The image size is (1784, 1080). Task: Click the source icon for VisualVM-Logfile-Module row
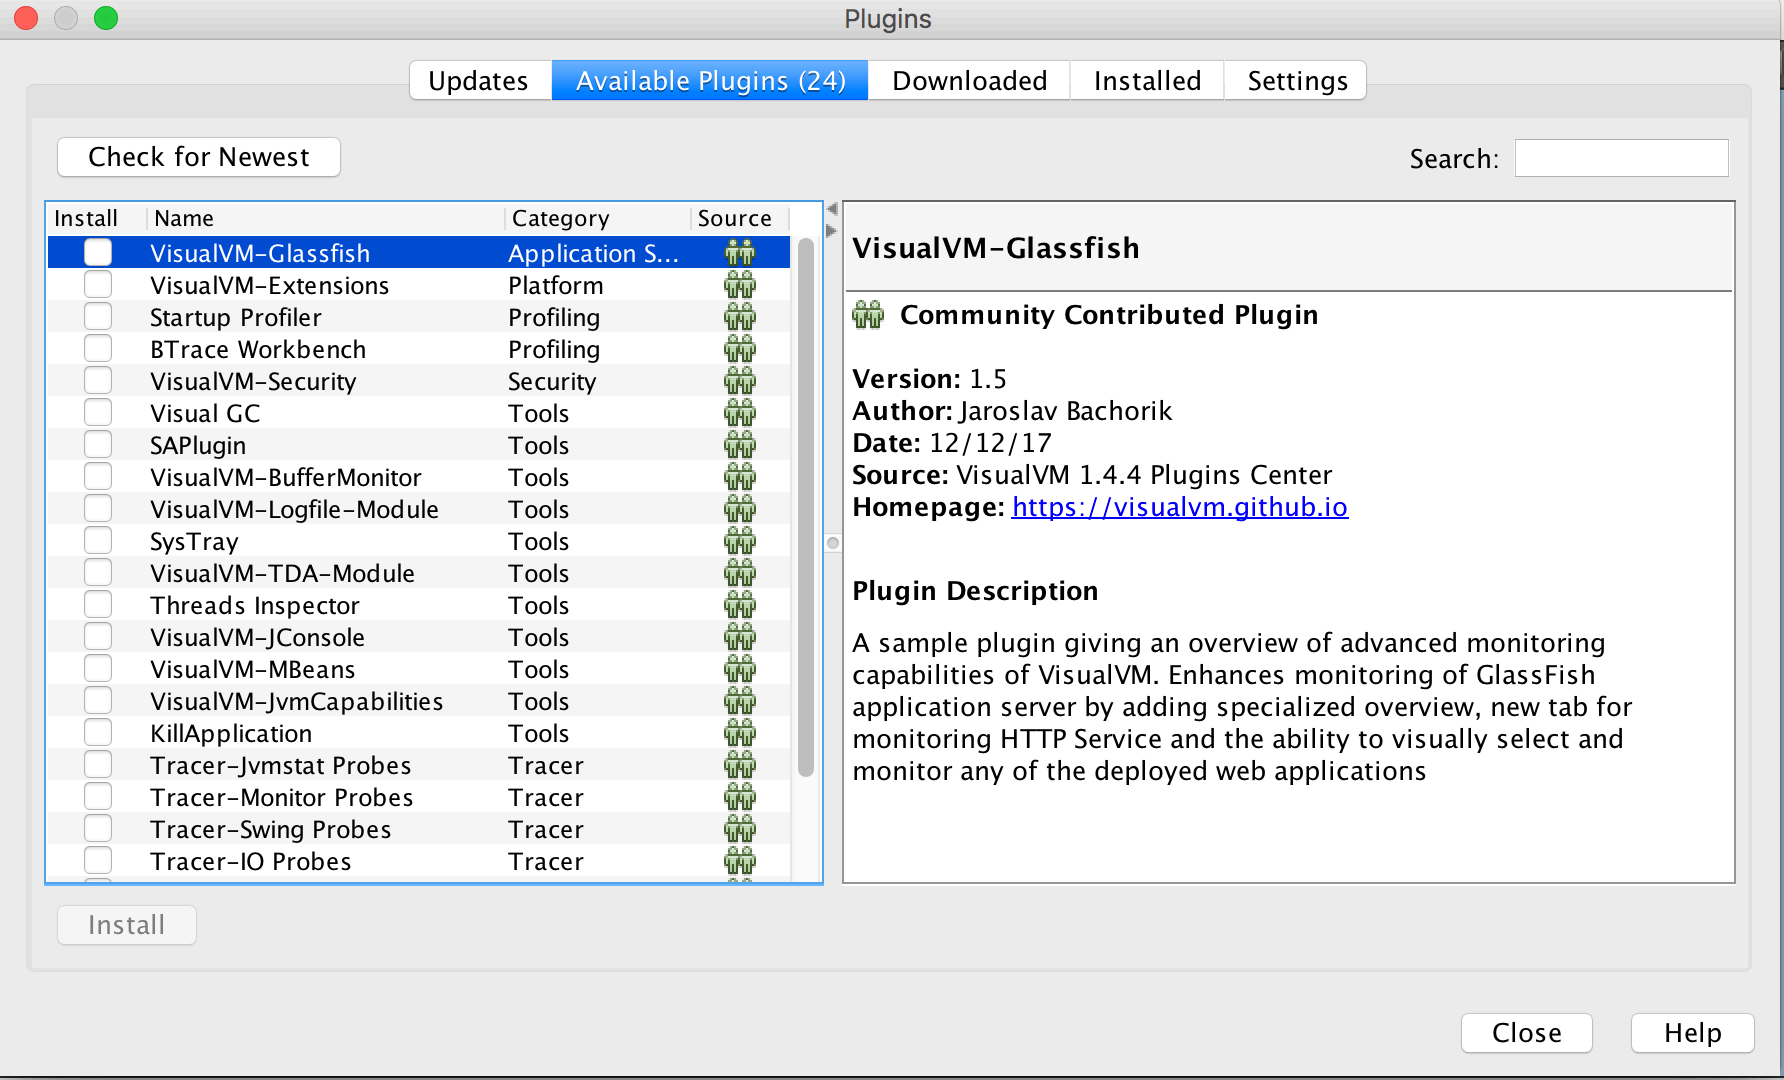pyautogui.click(x=740, y=509)
